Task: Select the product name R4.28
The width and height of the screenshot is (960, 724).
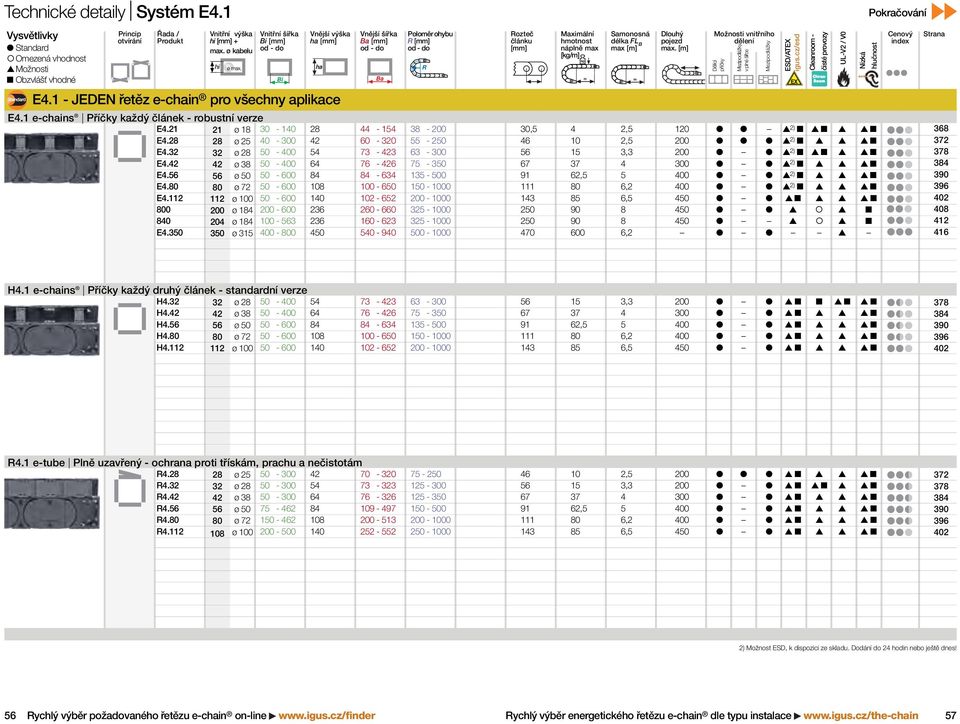Action: pyautogui.click(x=168, y=474)
